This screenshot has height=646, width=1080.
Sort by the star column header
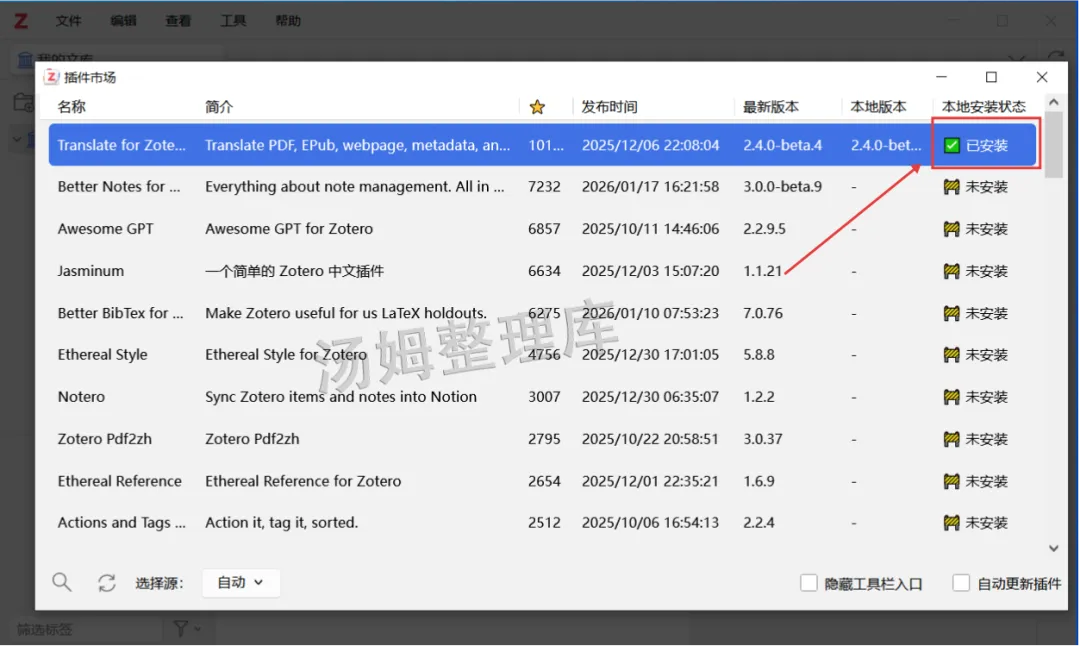pyautogui.click(x=537, y=107)
